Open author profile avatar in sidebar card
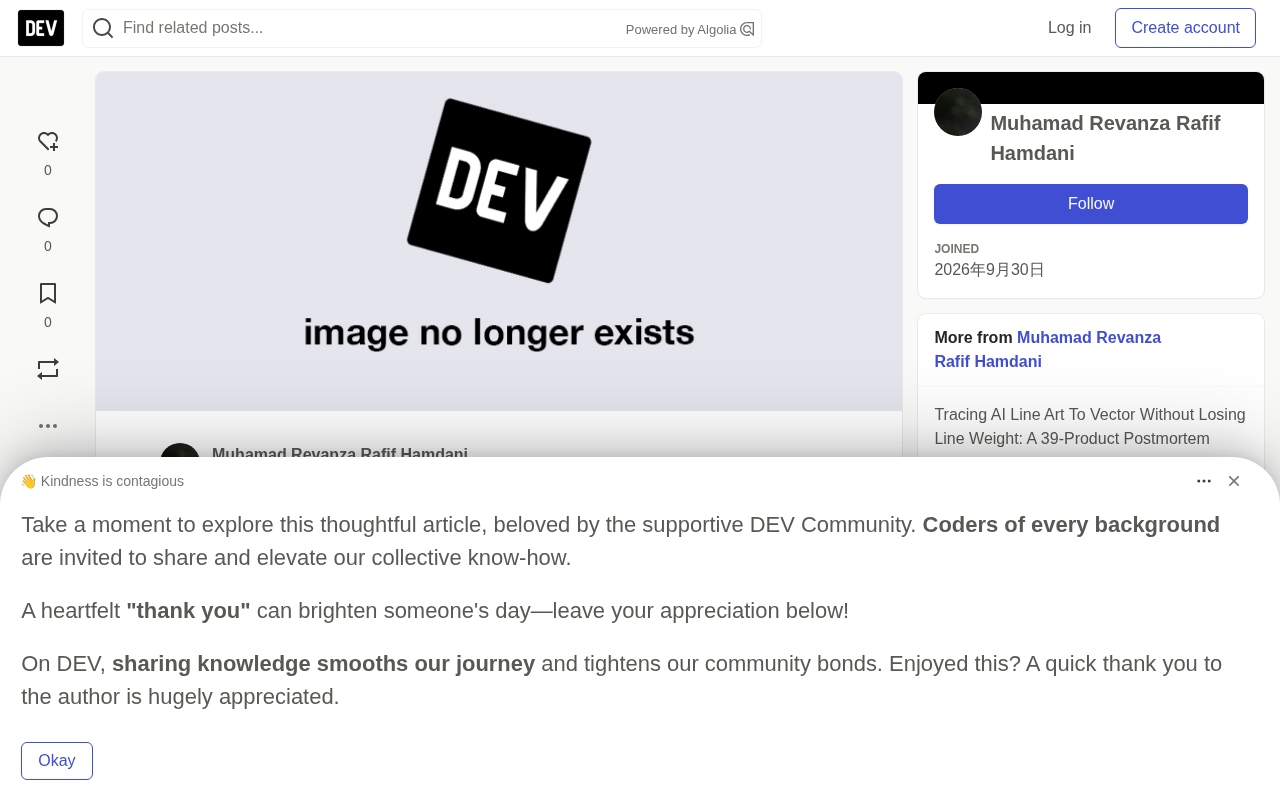The width and height of the screenshot is (1280, 800). [x=958, y=112]
